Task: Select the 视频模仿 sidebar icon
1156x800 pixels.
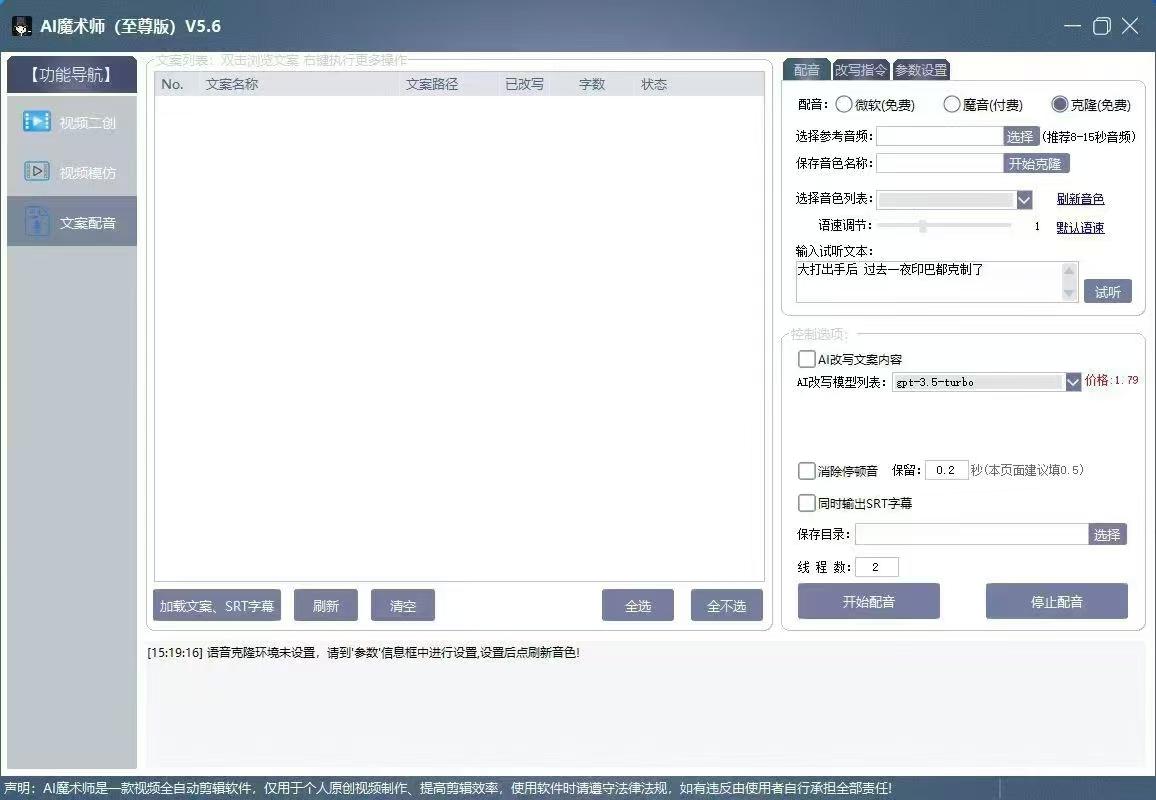Action: tap(71, 171)
